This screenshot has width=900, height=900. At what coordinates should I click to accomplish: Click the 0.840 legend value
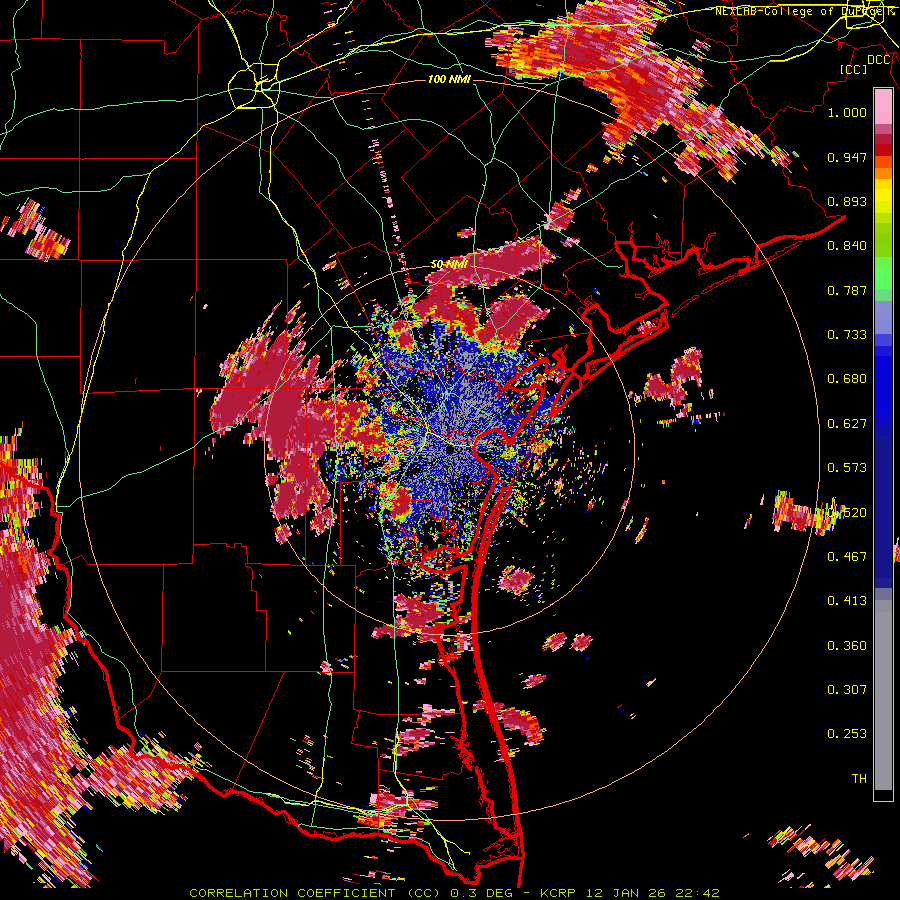847,246
